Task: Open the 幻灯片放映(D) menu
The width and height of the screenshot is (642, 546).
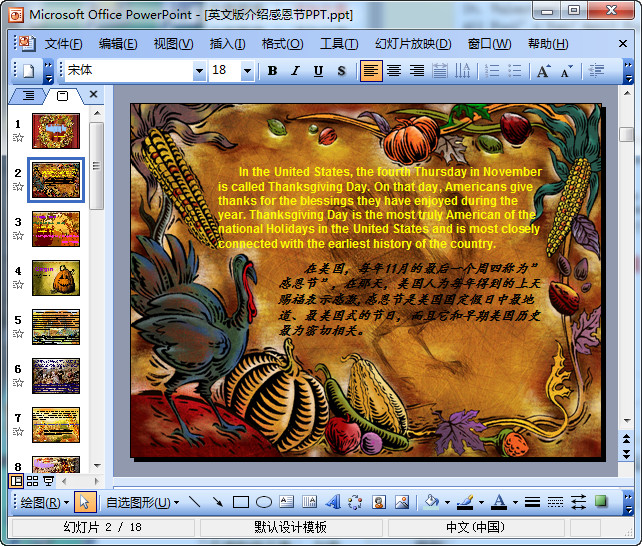Action: (413, 44)
